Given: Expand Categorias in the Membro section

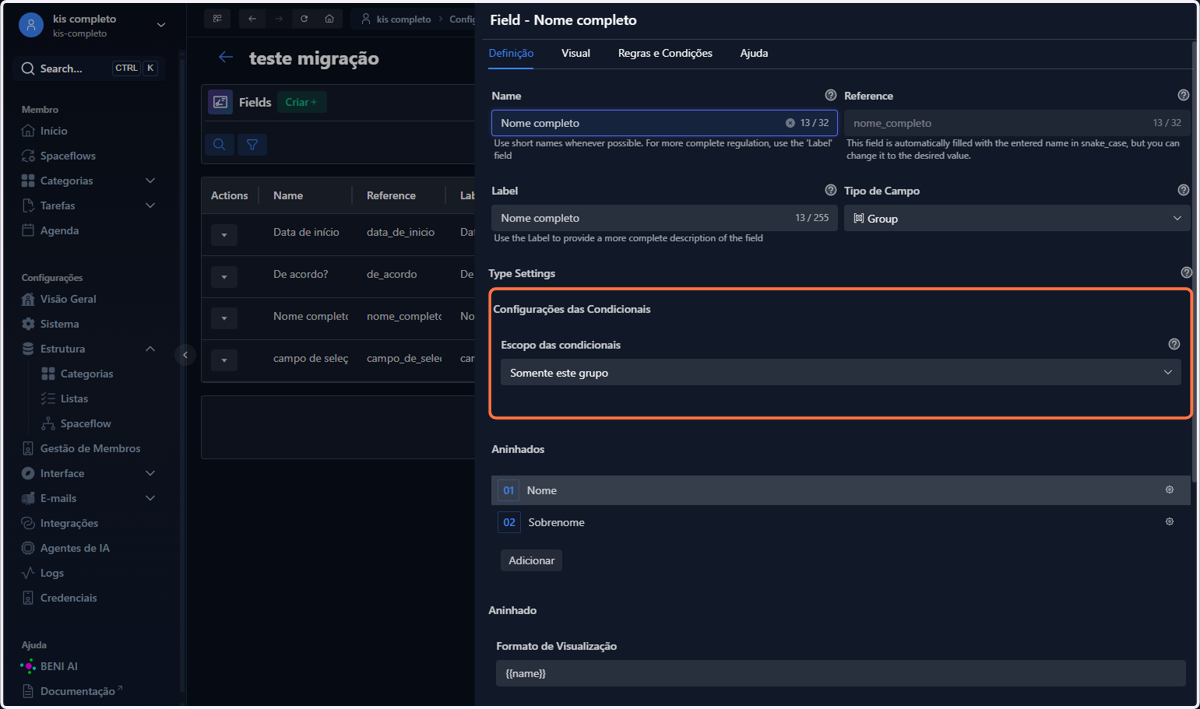Looking at the screenshot, I should (x=150, y=181).
